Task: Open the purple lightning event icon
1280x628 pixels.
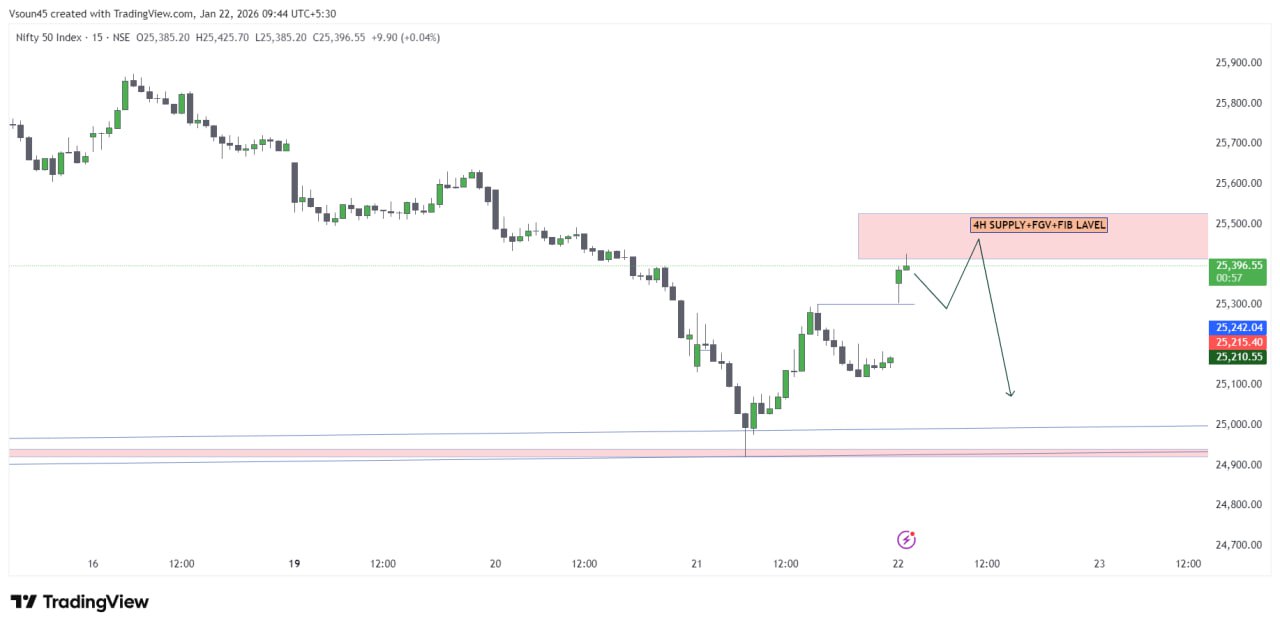Action: point(906,540)
